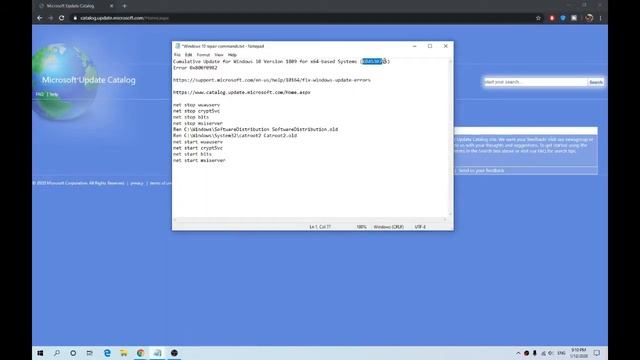Click the catalog.update.microsoft.com address bar
Screen dimensions: 640x360
click(302, 18)
